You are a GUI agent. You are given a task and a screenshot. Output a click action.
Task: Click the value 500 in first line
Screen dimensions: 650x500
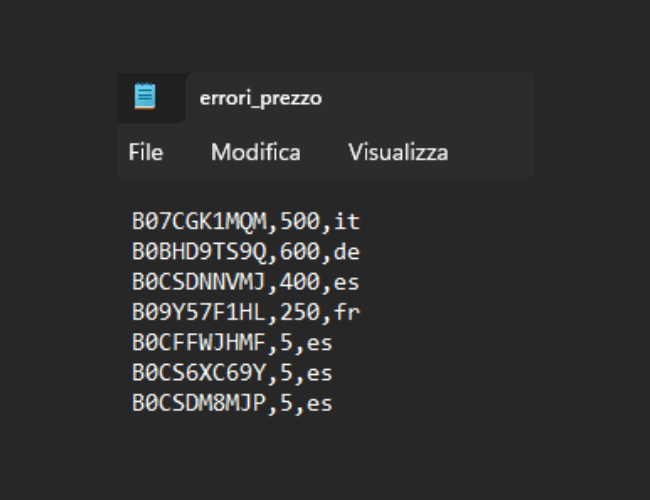(x=300, y=221)
